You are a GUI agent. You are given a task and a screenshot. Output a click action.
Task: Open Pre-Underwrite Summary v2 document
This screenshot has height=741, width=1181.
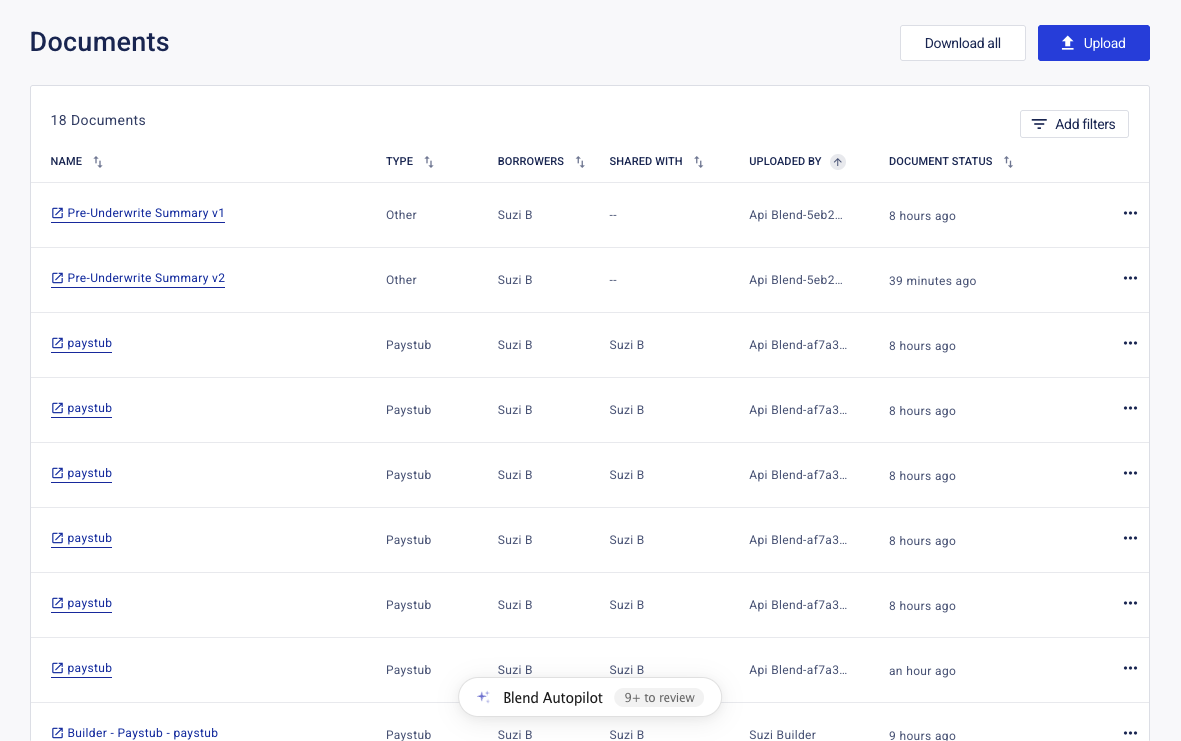145,279
